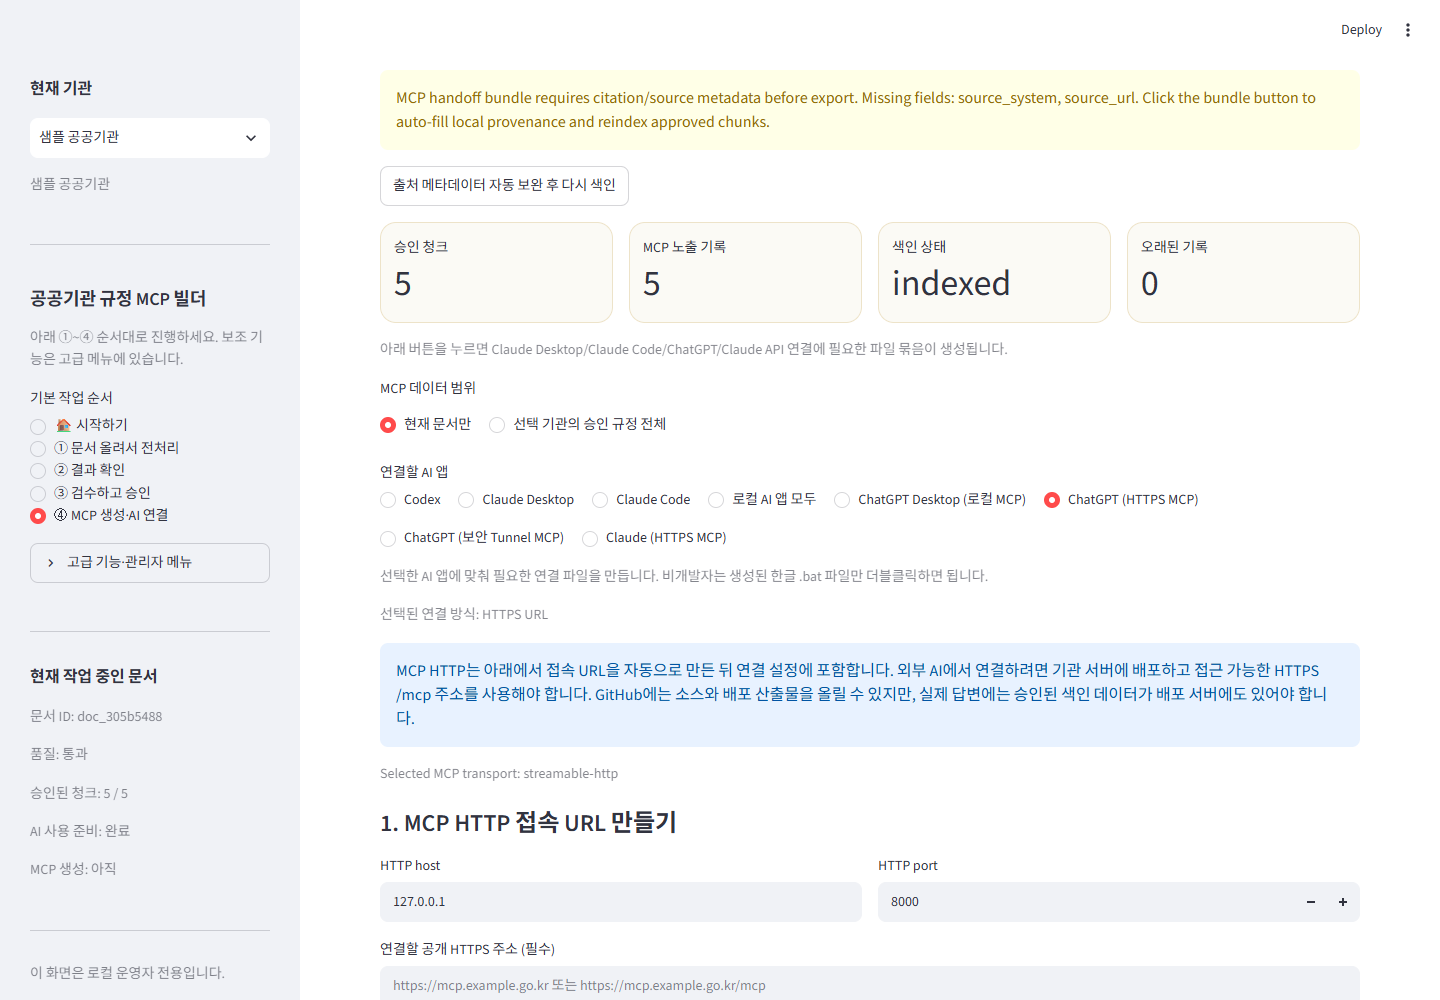Viewport: 1440px width, 1000px height.
Task: Click the 색인 상태 indexed metric value
Action: click(x=951, y=284)
